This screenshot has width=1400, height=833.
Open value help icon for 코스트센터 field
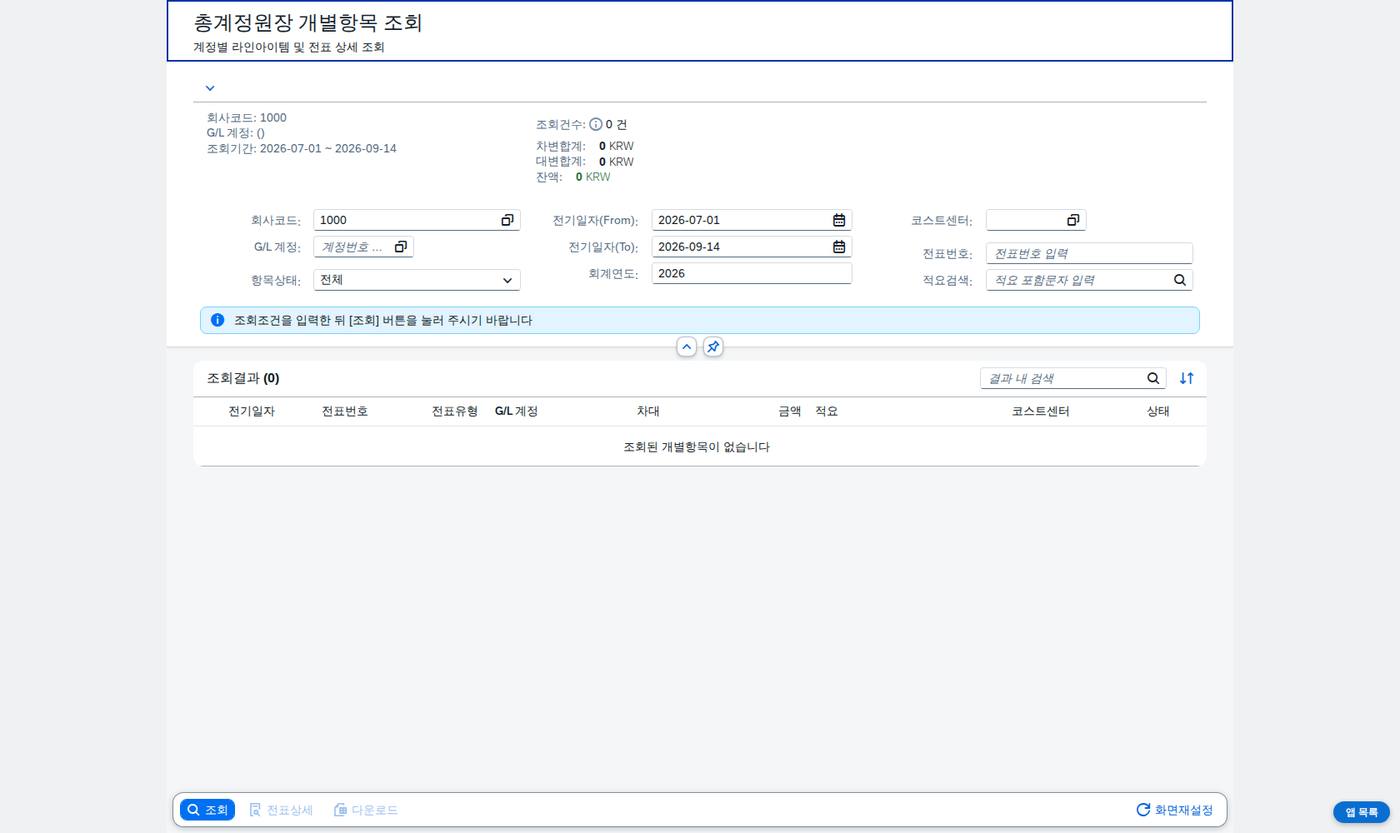pos(1073,220)
